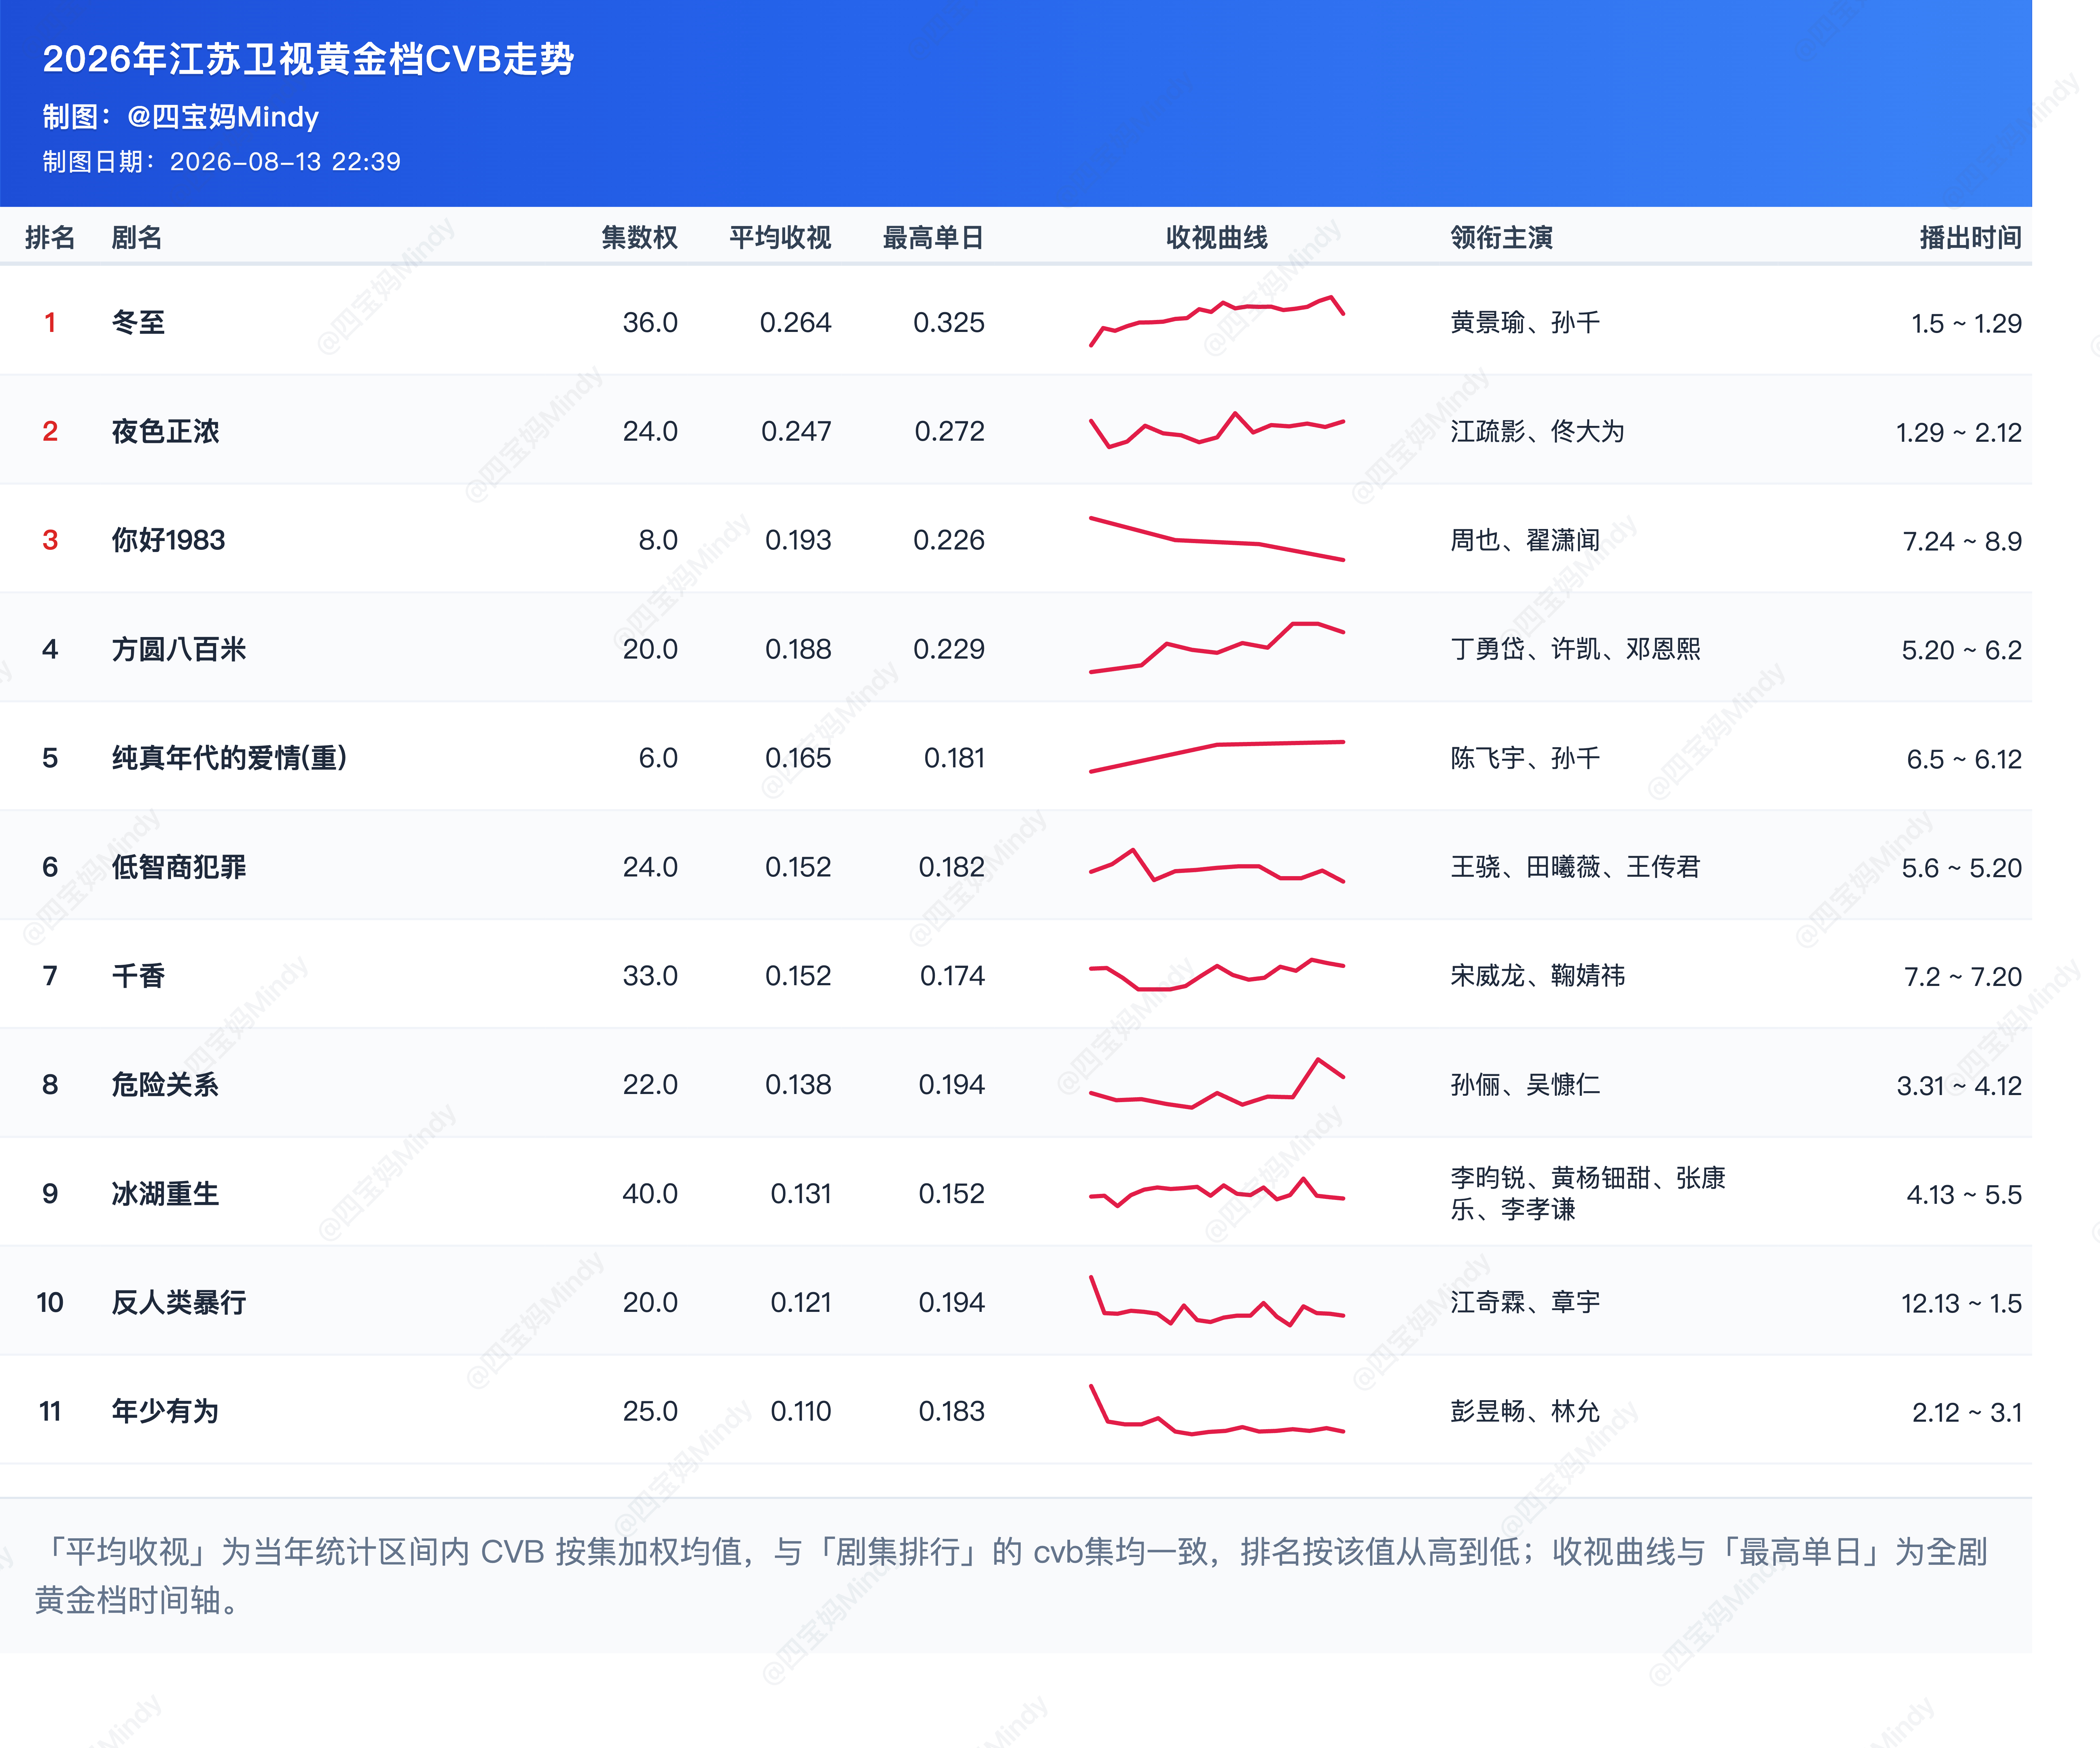The height and width of the screenshot is (1748, 2100).
Task: Click the 你好1983 ratings curve sparkline
Action: pyautogui.click(x=1217, y=539)
